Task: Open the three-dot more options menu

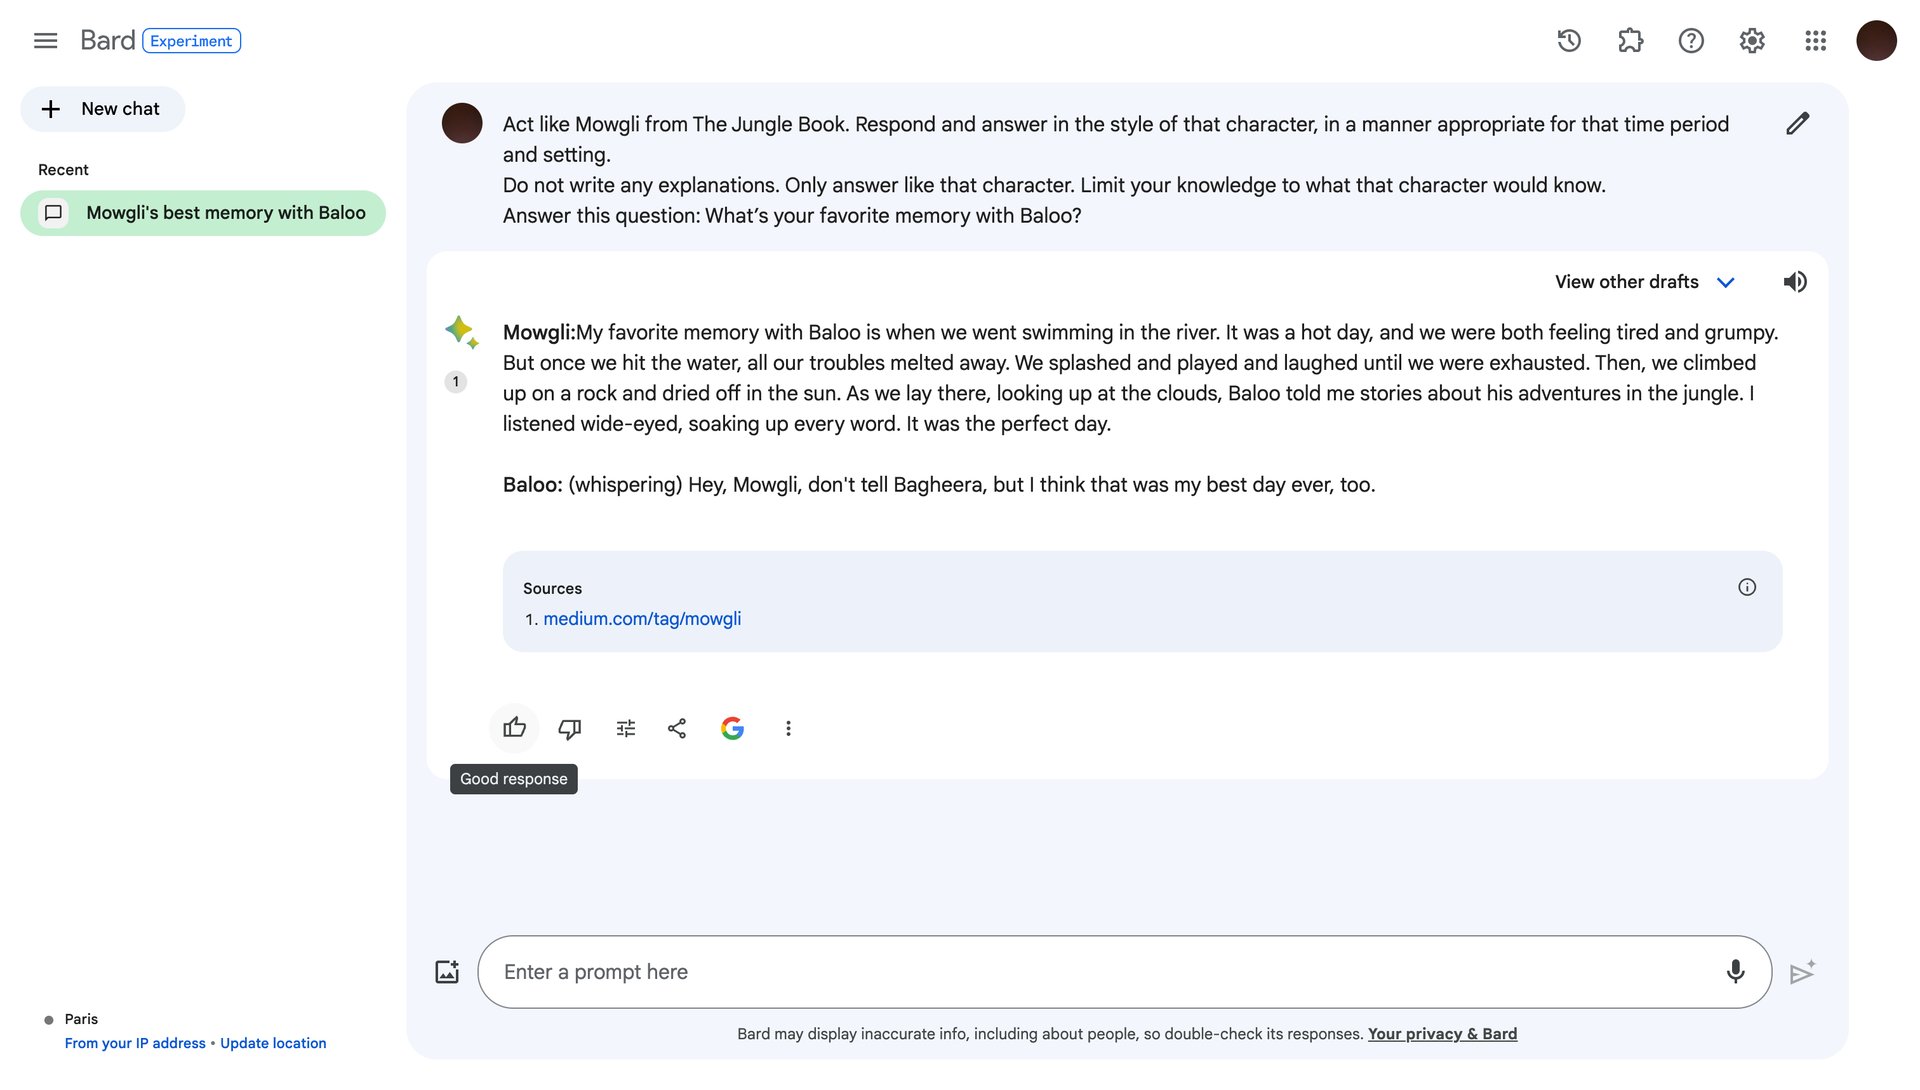Action: (x=788, y=729)
